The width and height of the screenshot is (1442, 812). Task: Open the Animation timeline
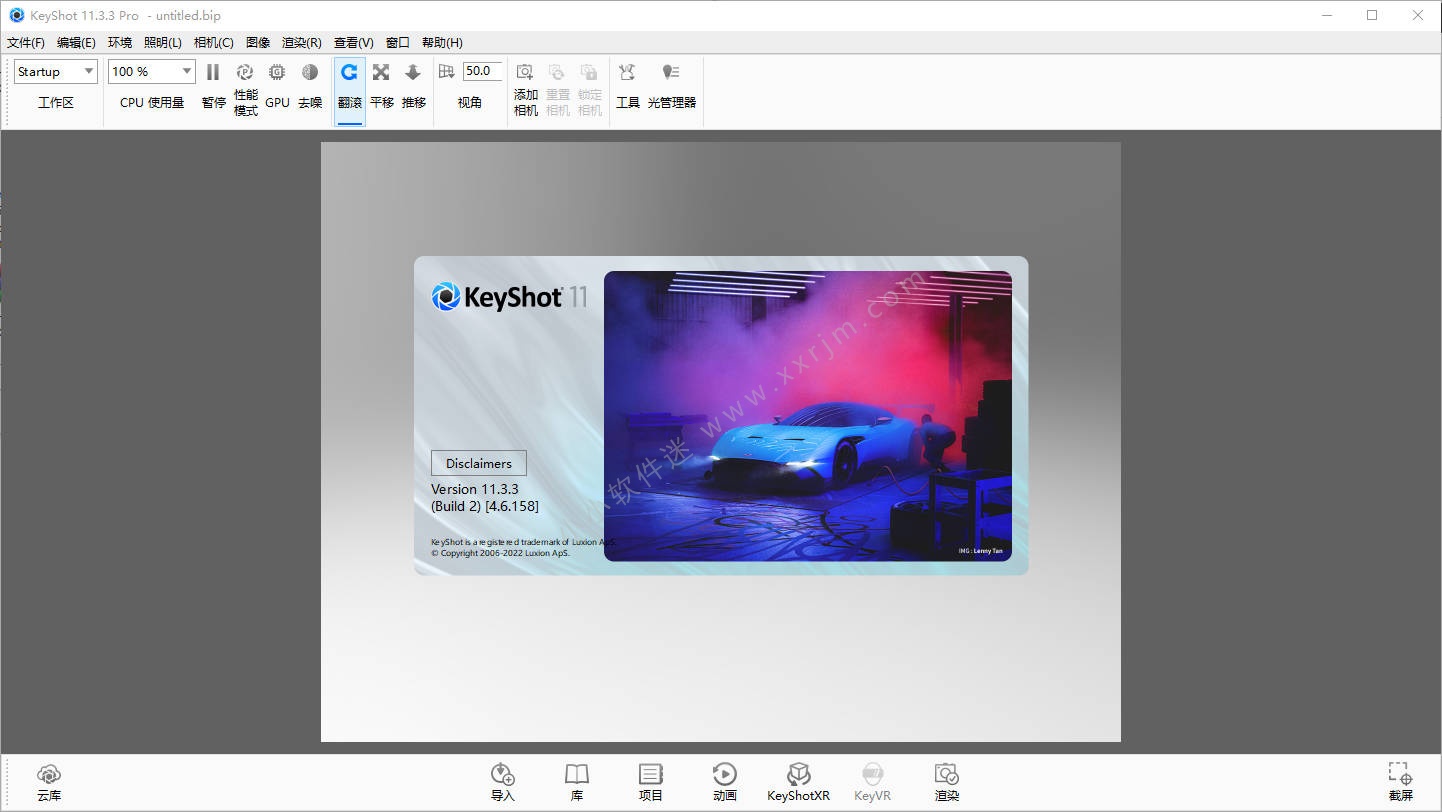pyautogui.click(x=725, y=782)
